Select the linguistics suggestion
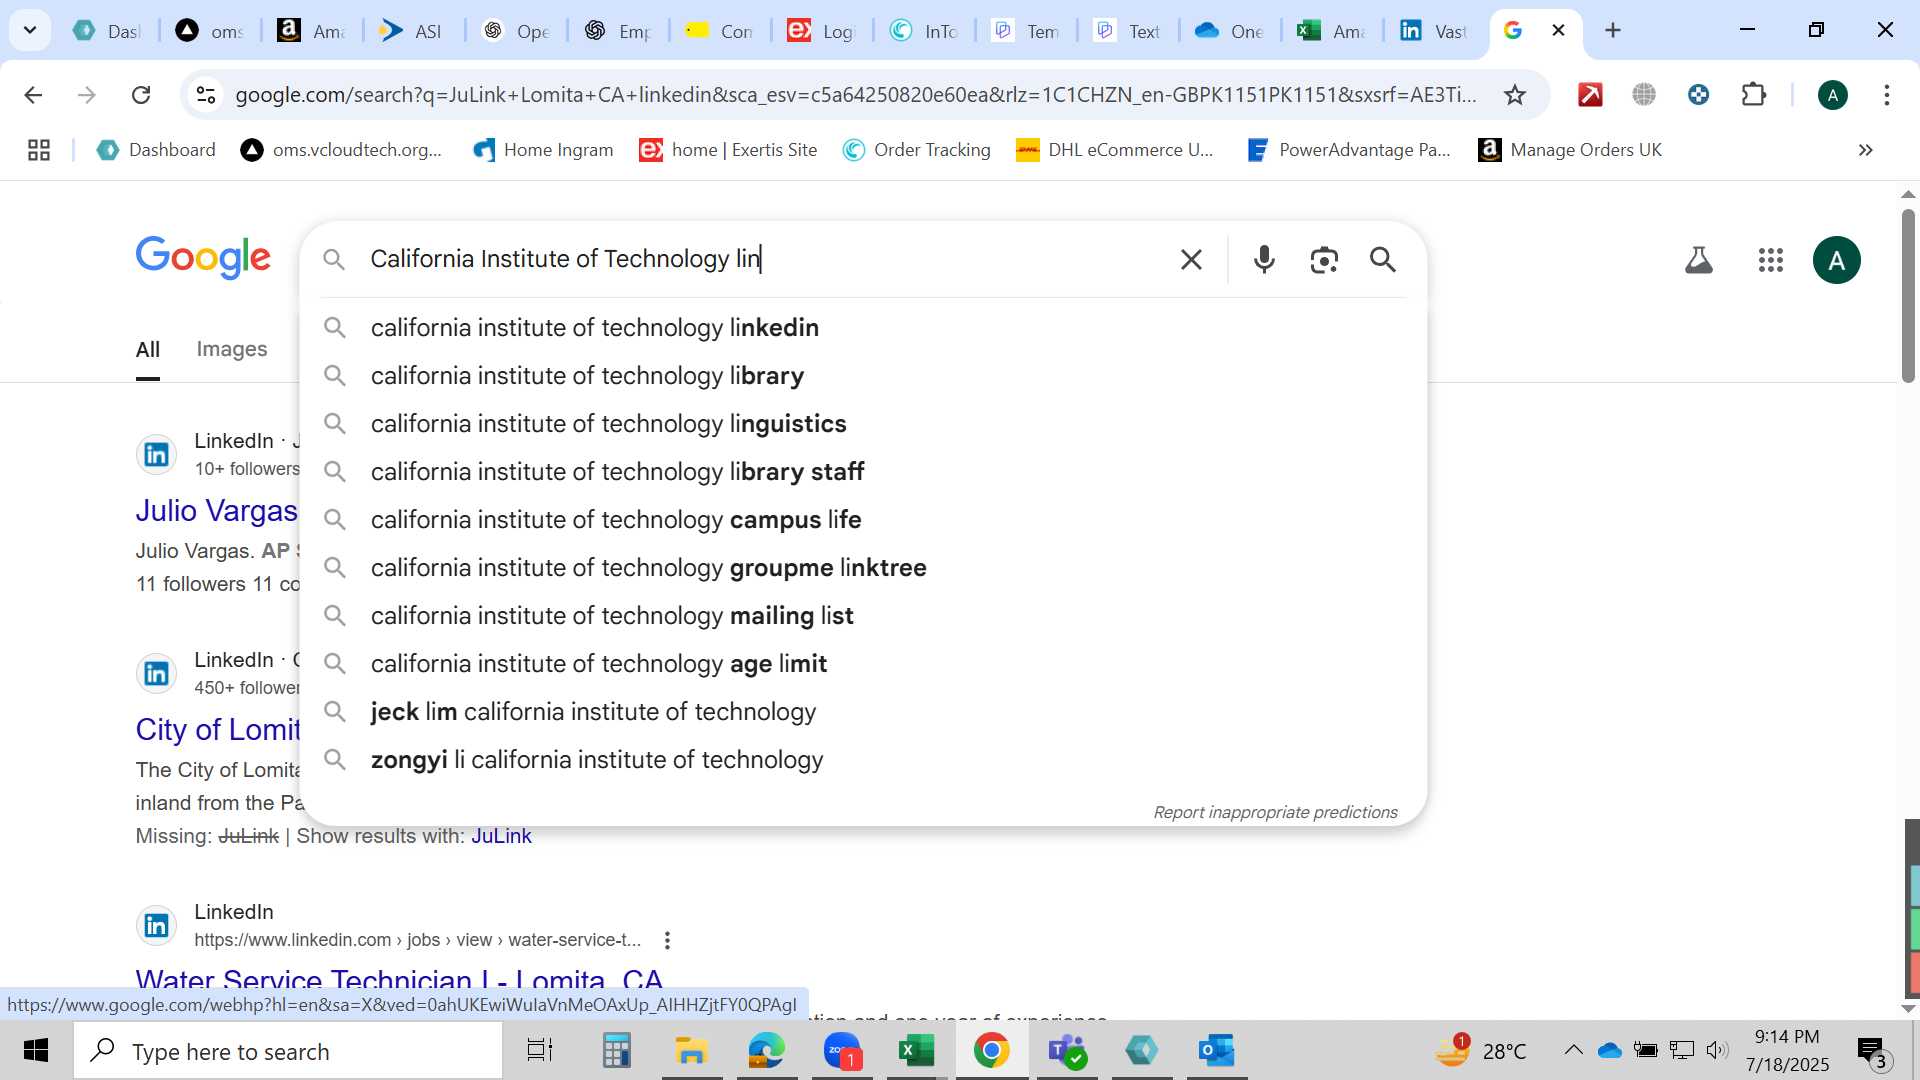Viewport: 1920px width, 1080px height. coord(863,424)
